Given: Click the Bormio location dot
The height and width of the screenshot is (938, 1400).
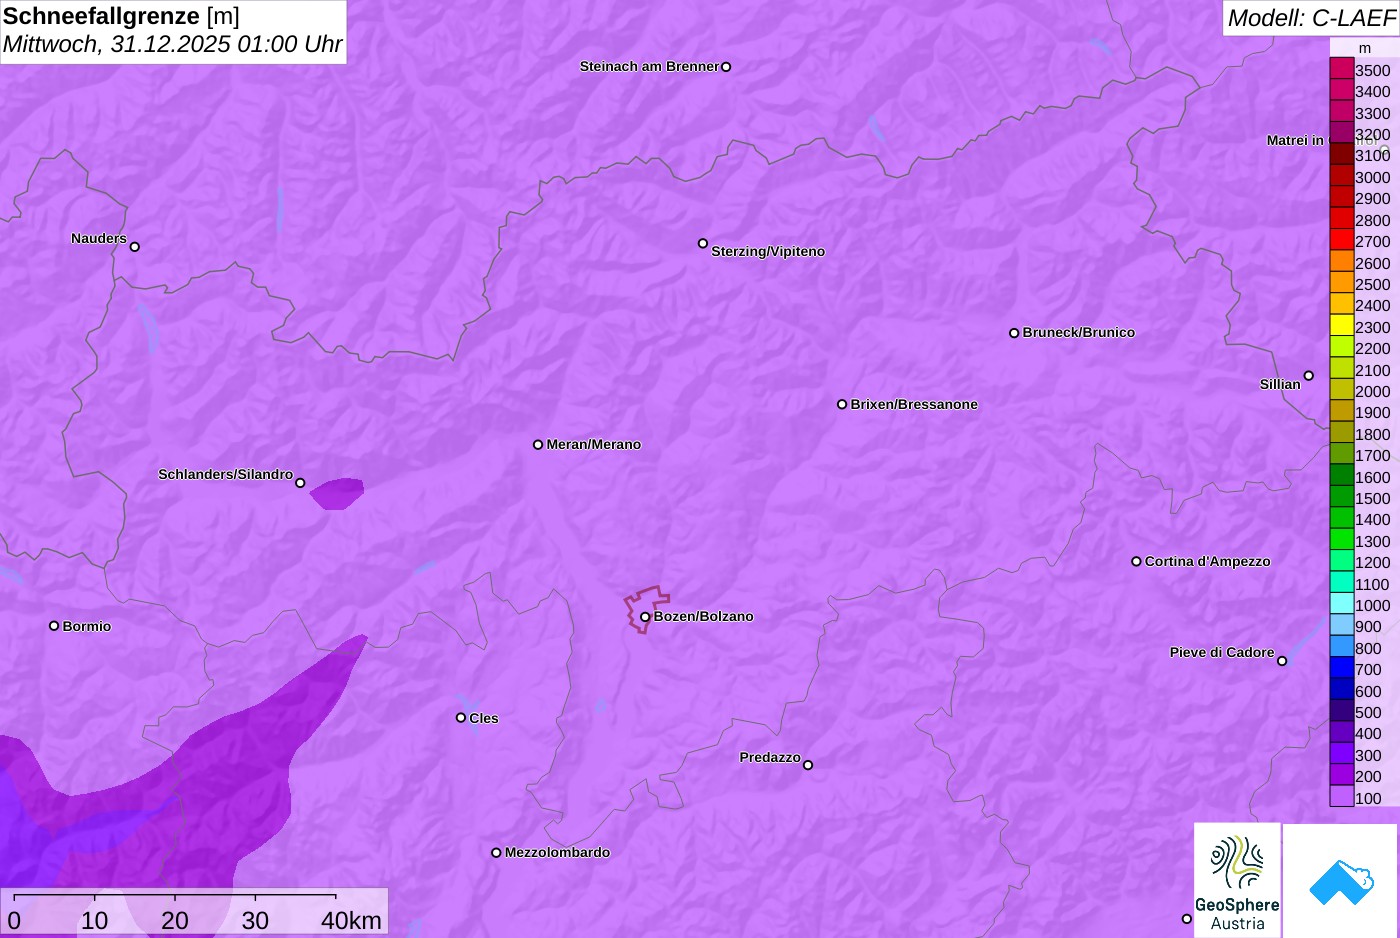Looking at the screenshot, I should 54,626.
